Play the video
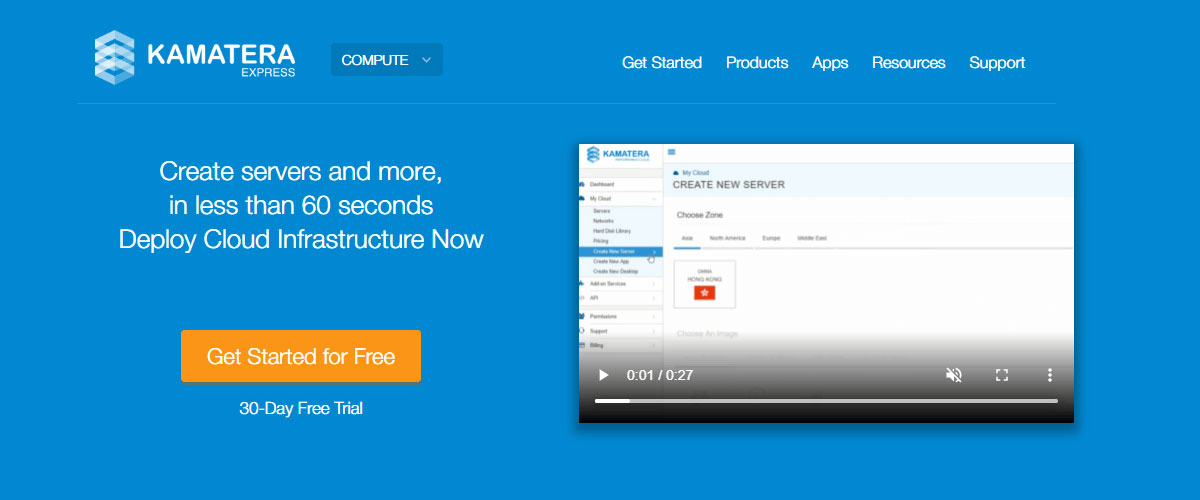The image size is (1200, 500). pyautogui.click(x=603, y=375)
